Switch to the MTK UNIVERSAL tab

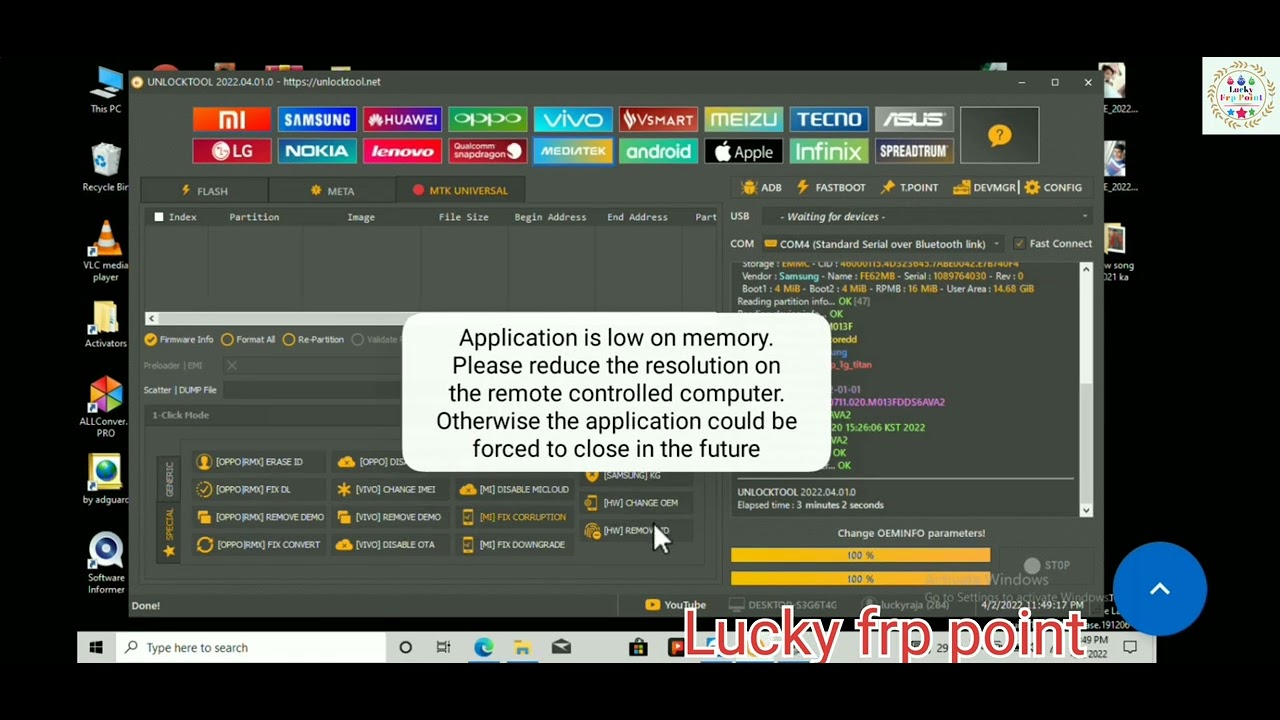[x=460, y=190]
